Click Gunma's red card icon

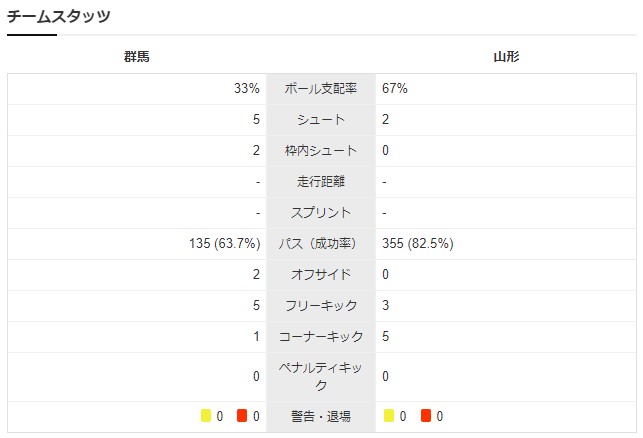coord(242,416)
